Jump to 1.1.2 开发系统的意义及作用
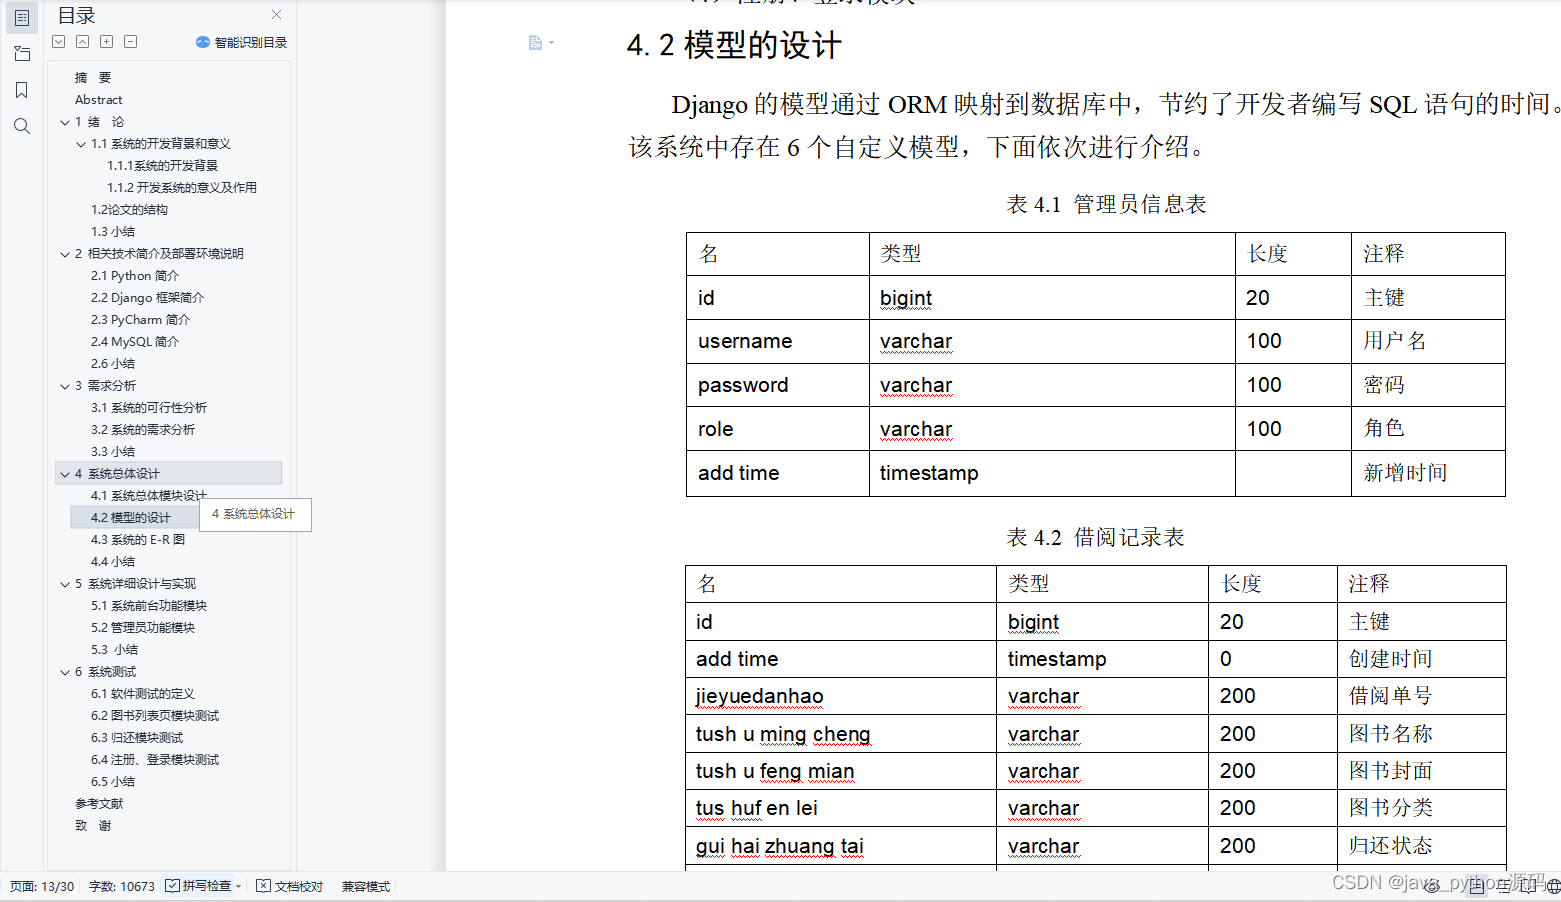Viewport: 1561px width, 902px height. tap(182, 188)
